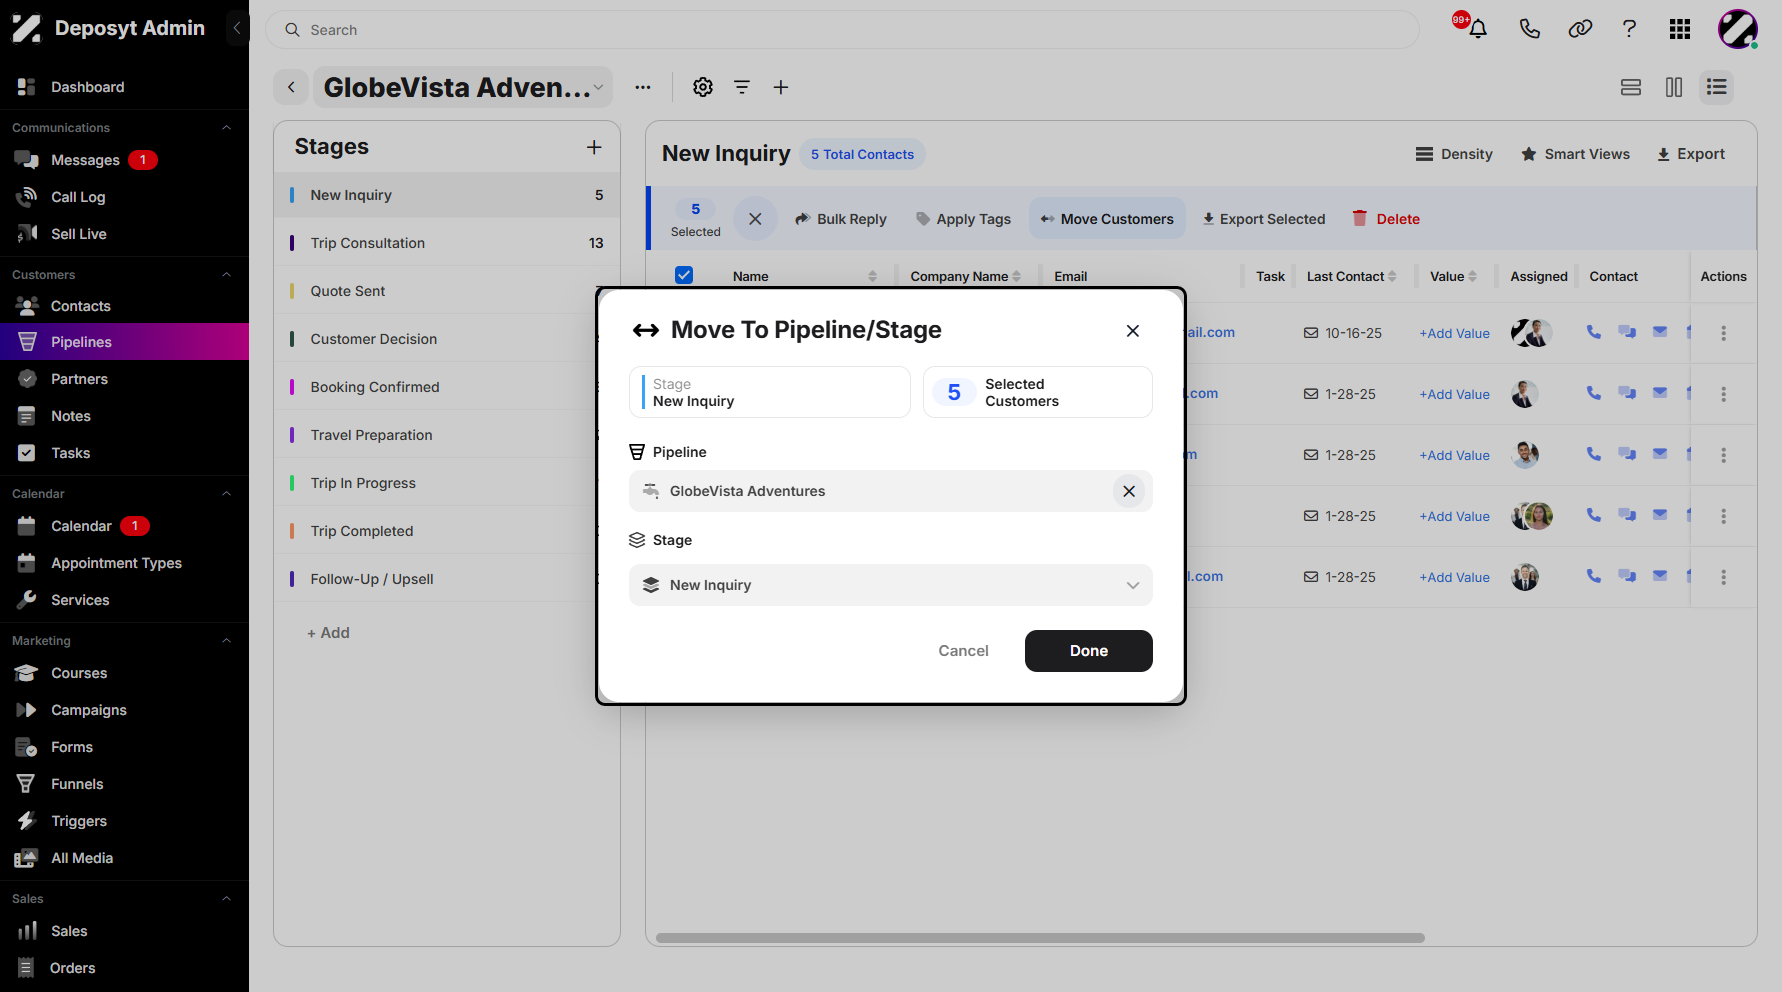The image size is (1782, 992).
Task: Collapse the Calendar sidebar section
Action: 226,494
